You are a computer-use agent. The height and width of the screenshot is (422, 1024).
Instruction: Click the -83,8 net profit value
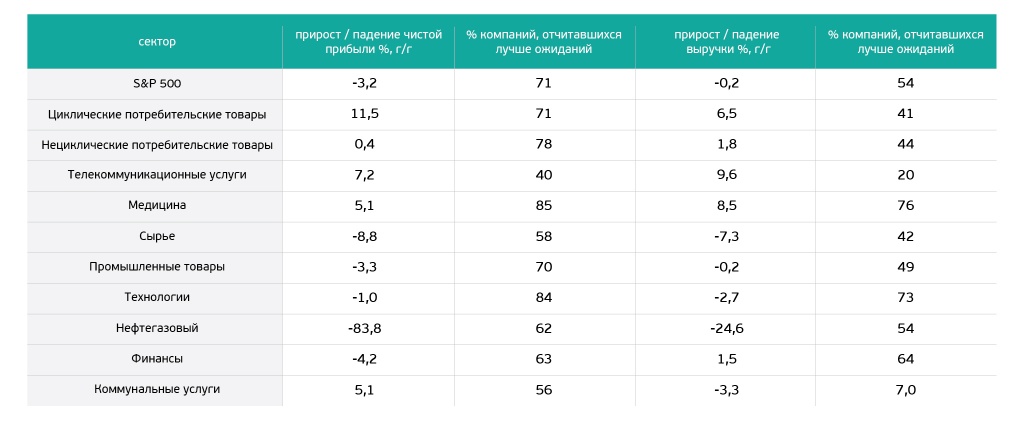pyautogui.click(x=364, y=328)
